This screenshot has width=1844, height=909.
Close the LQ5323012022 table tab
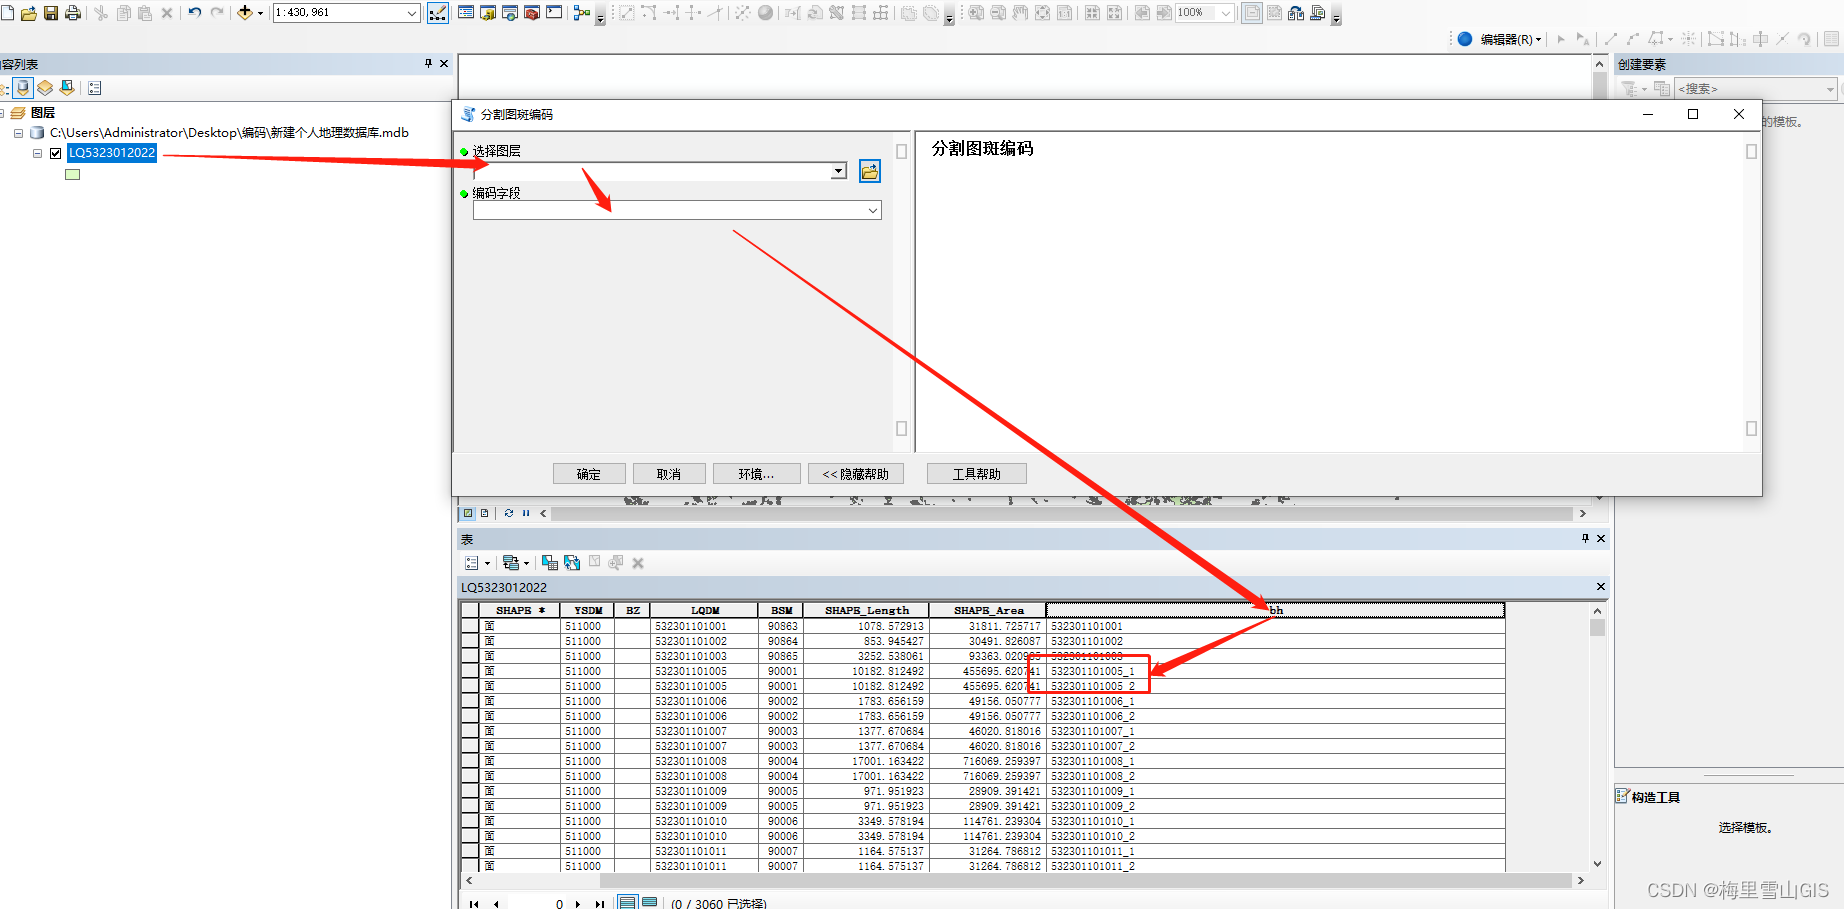pyautogui.click(x=1601, y=587)
